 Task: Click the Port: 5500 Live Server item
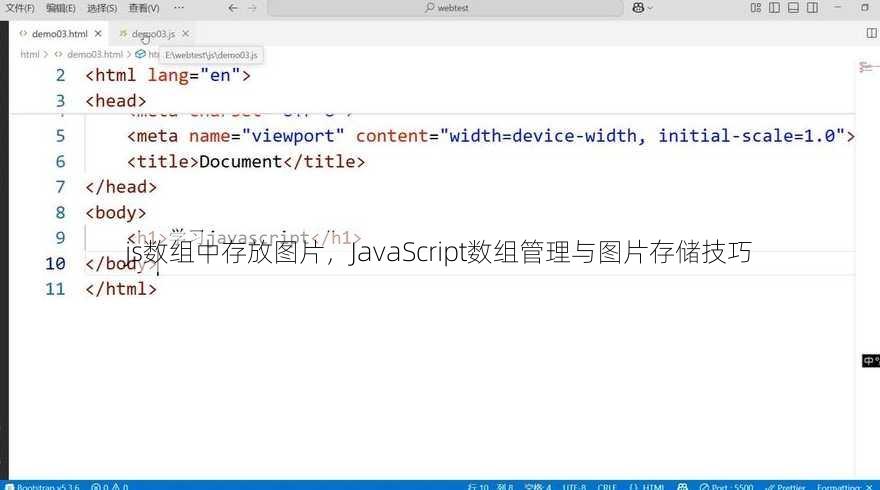pos(726,486)
